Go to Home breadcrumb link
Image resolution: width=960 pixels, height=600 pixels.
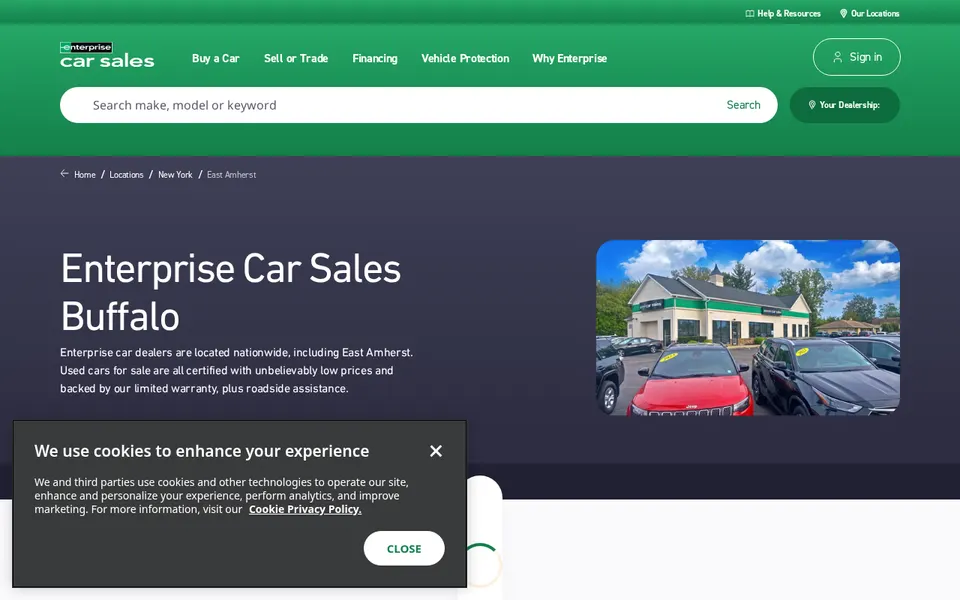pos(84,174)
